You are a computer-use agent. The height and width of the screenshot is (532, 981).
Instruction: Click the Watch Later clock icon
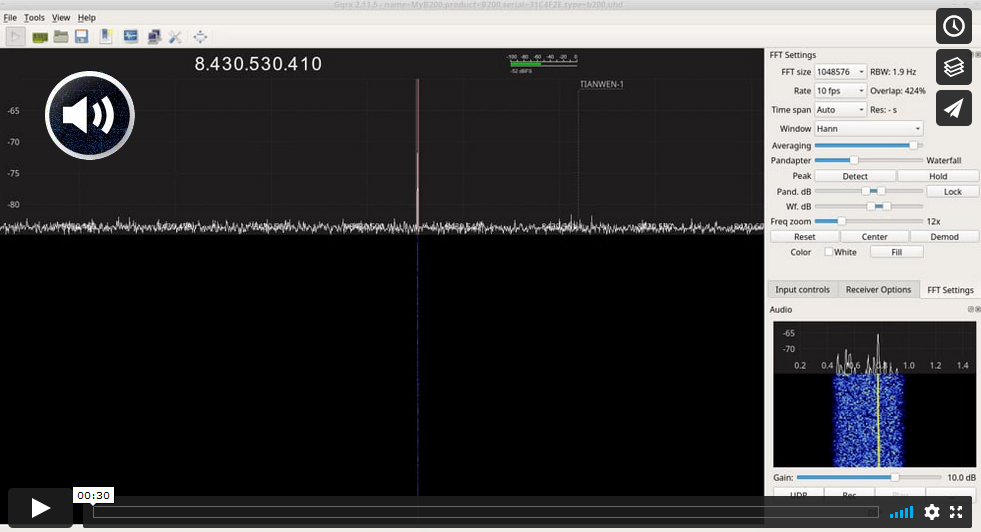pos(953,26)
